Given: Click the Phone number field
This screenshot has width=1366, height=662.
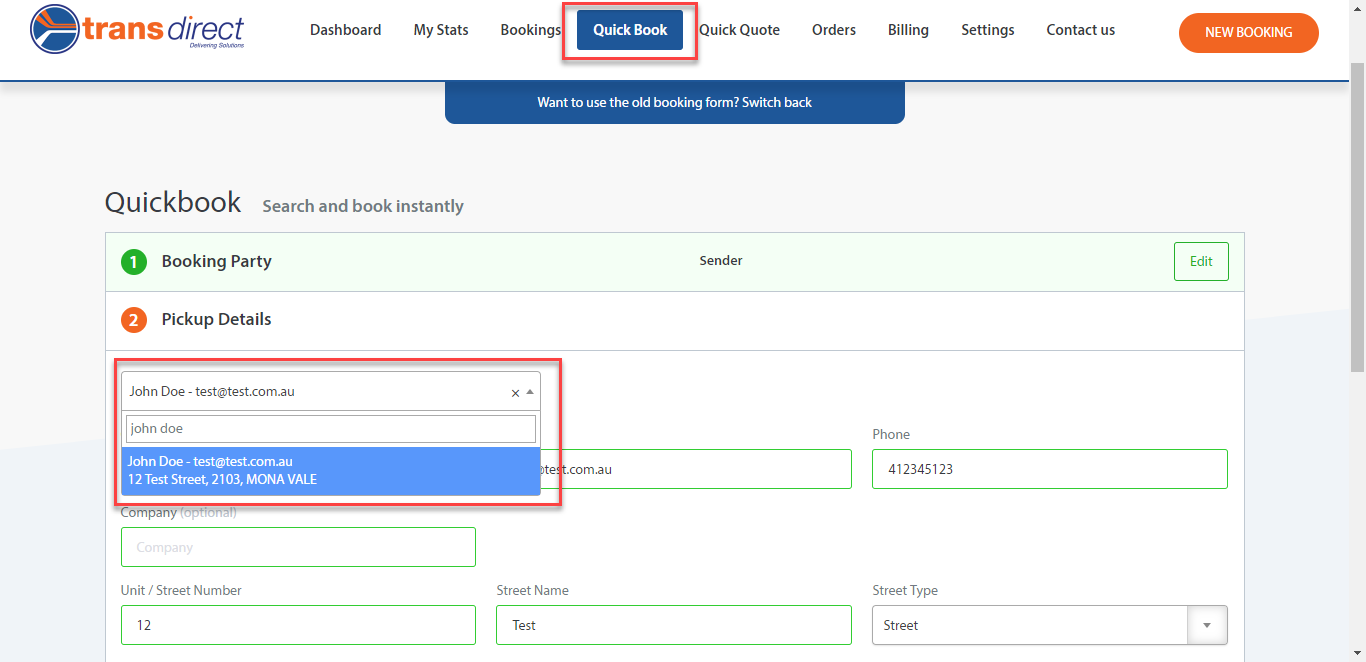Looking at the screenshot, I should point(1049,469).
